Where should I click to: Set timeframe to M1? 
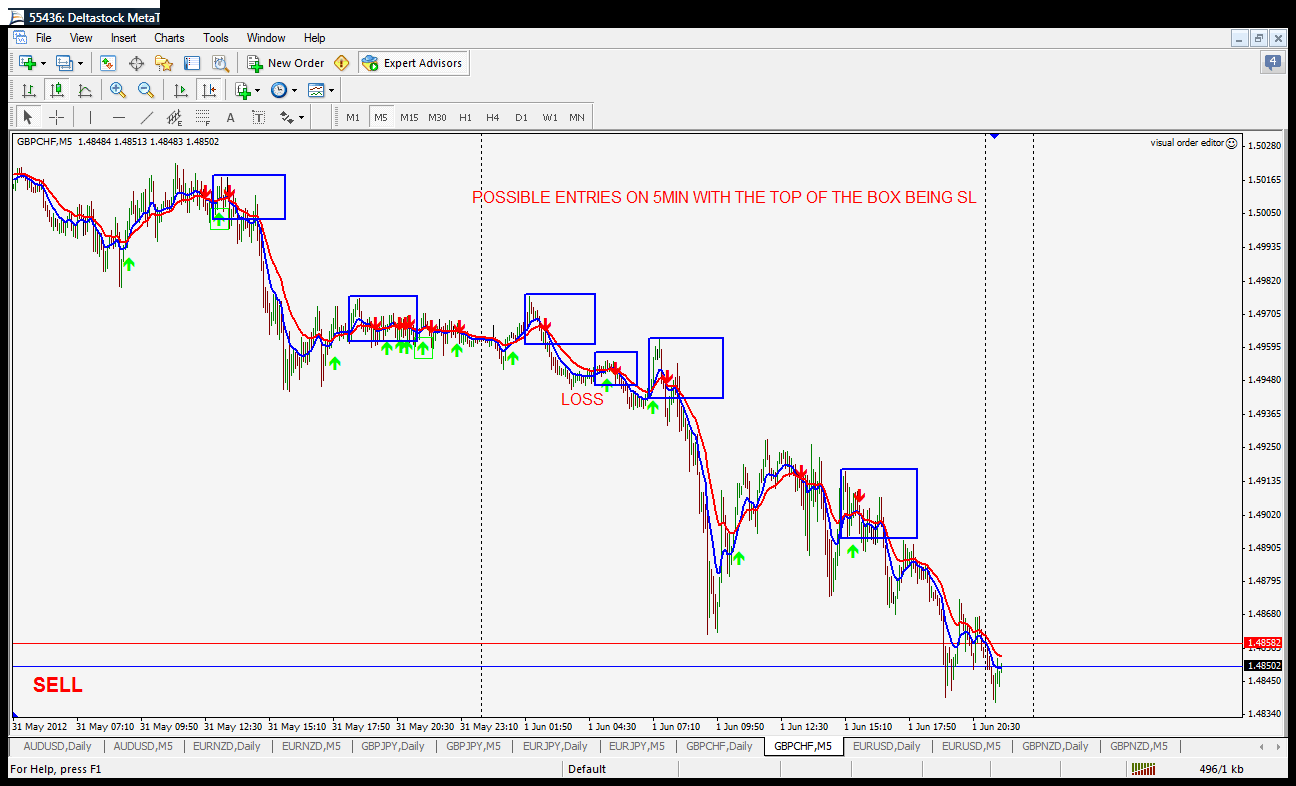point(352,117)
